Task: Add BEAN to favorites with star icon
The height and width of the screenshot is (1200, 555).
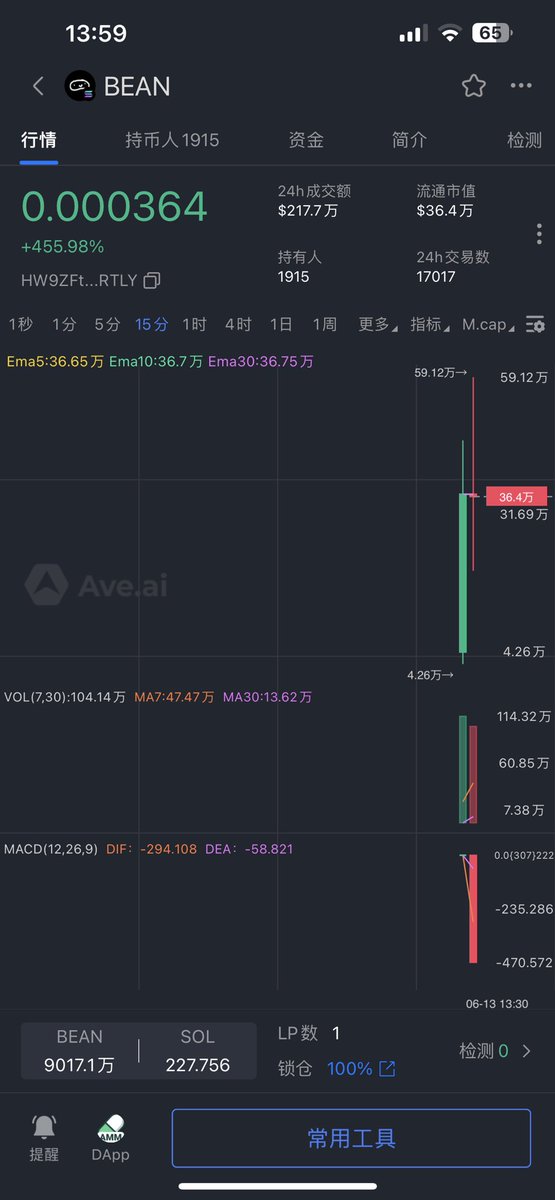Action: click(x=474, y=86)
